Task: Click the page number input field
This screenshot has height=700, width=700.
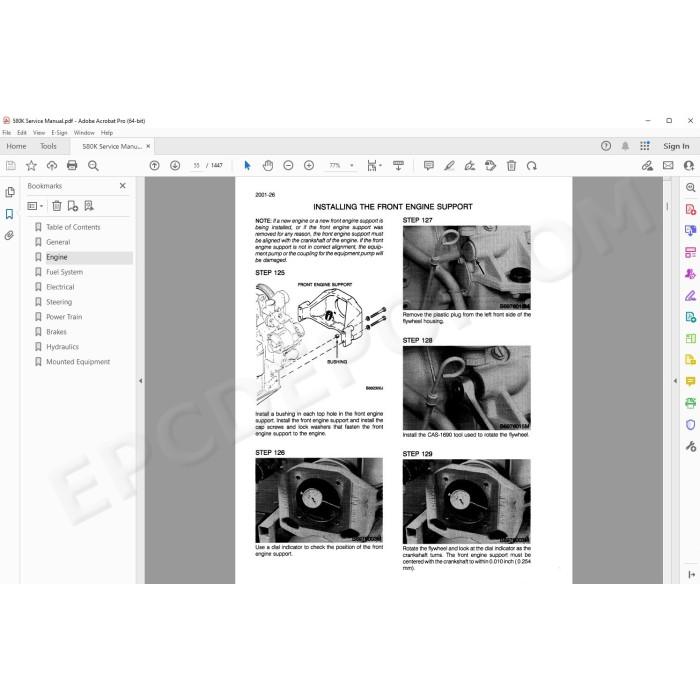Action: point(196,166)
